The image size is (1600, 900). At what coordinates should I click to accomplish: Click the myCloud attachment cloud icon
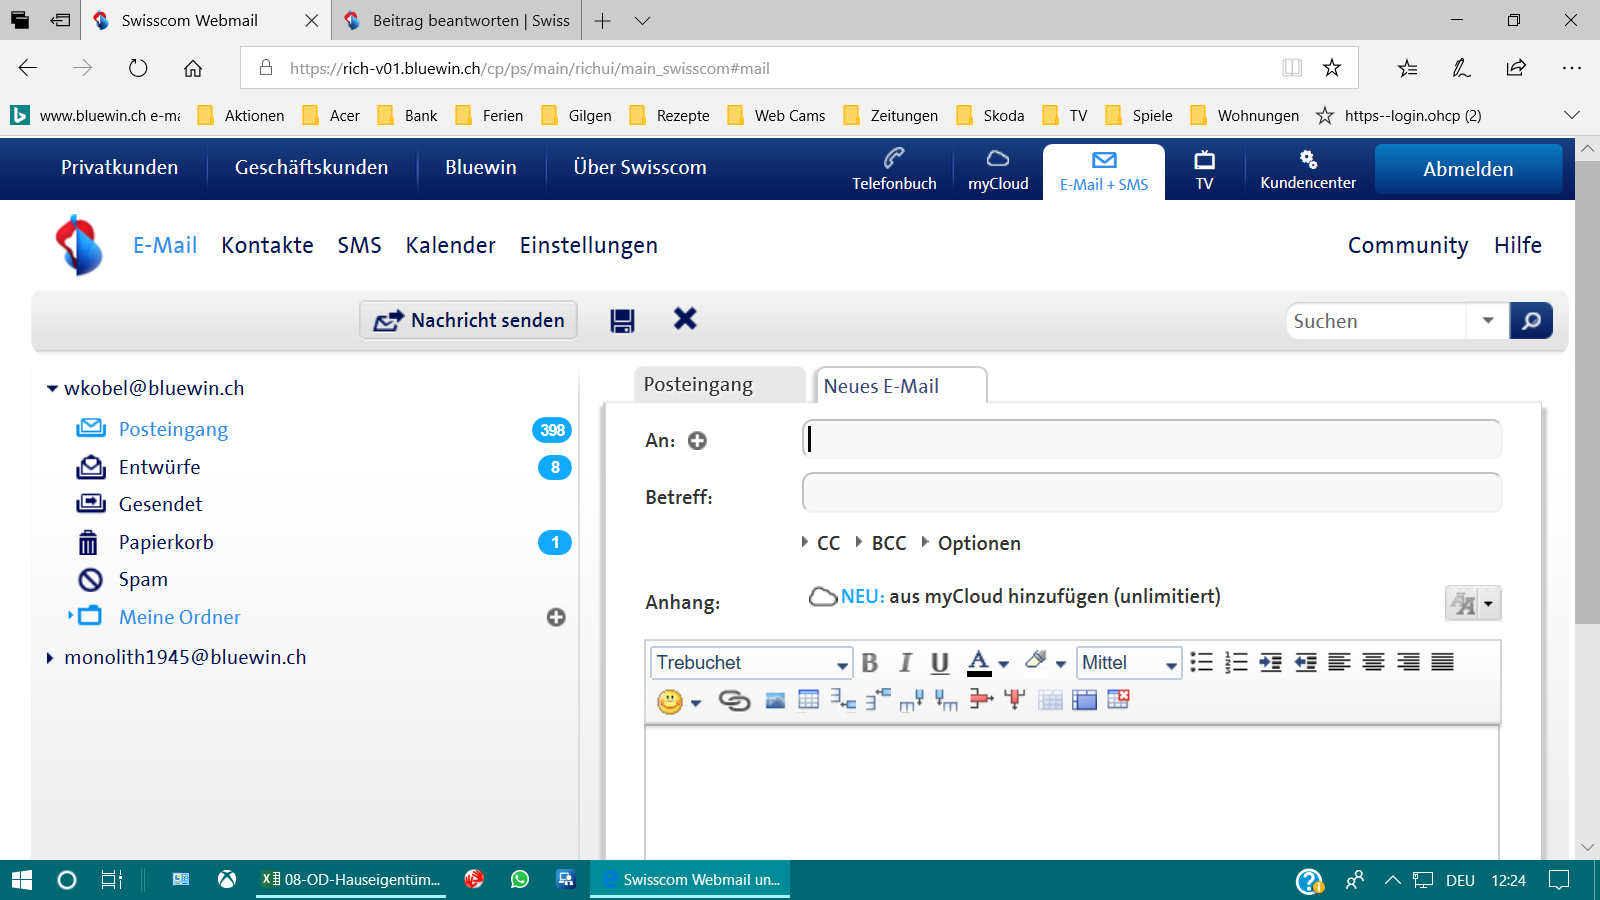823,597
